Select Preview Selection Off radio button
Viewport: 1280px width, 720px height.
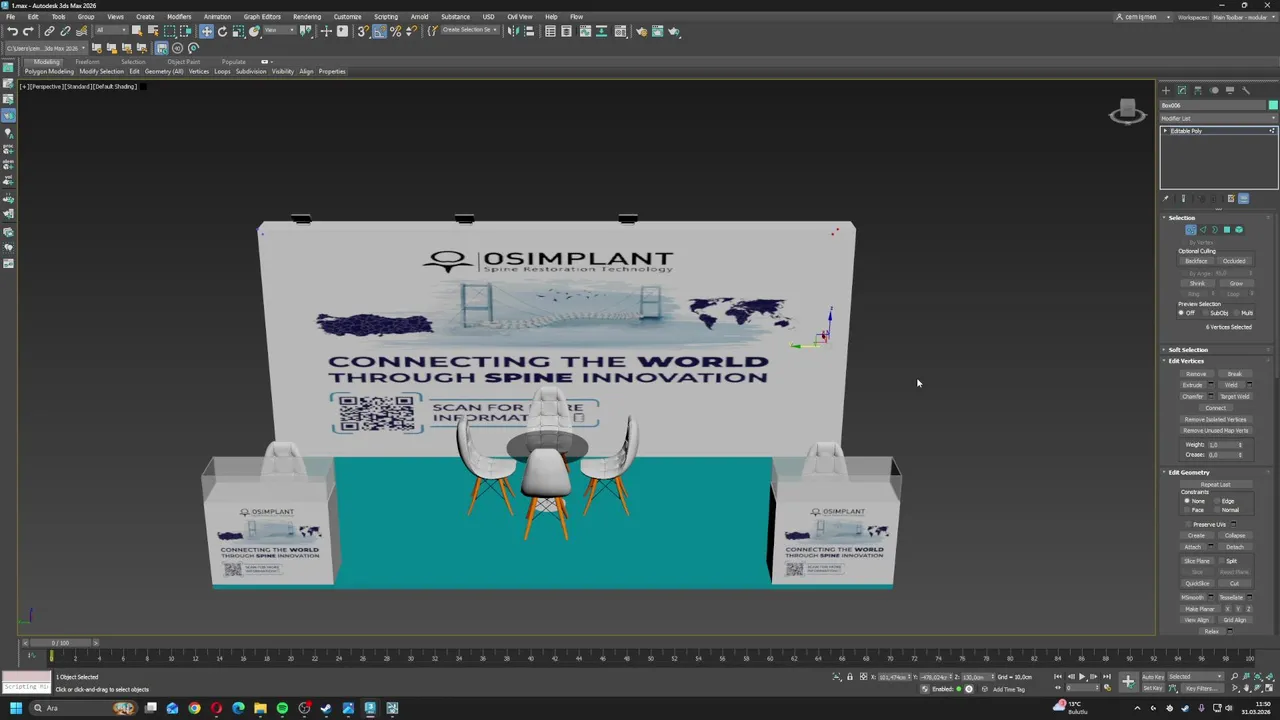tap(1181, 313)
